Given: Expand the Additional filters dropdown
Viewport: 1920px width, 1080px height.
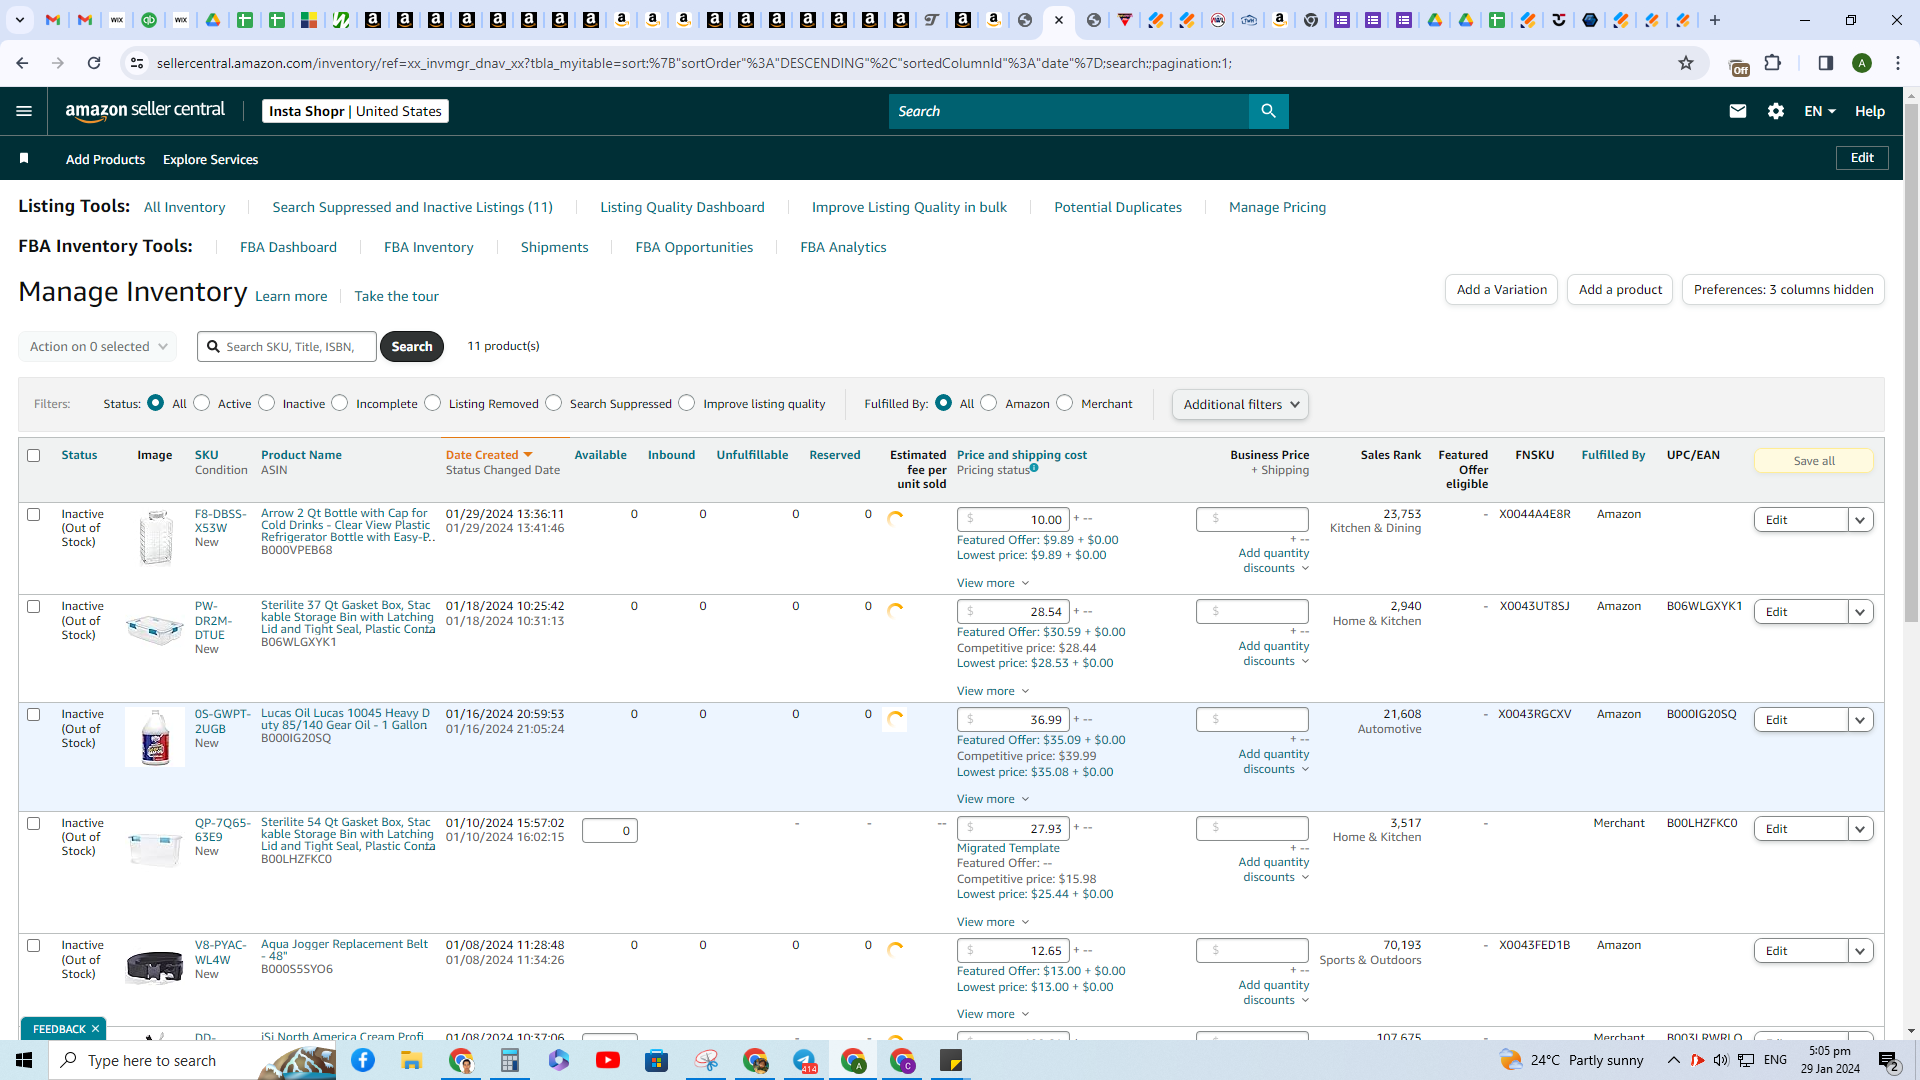Looking at the screenshot, I should tap(1240, 404).
